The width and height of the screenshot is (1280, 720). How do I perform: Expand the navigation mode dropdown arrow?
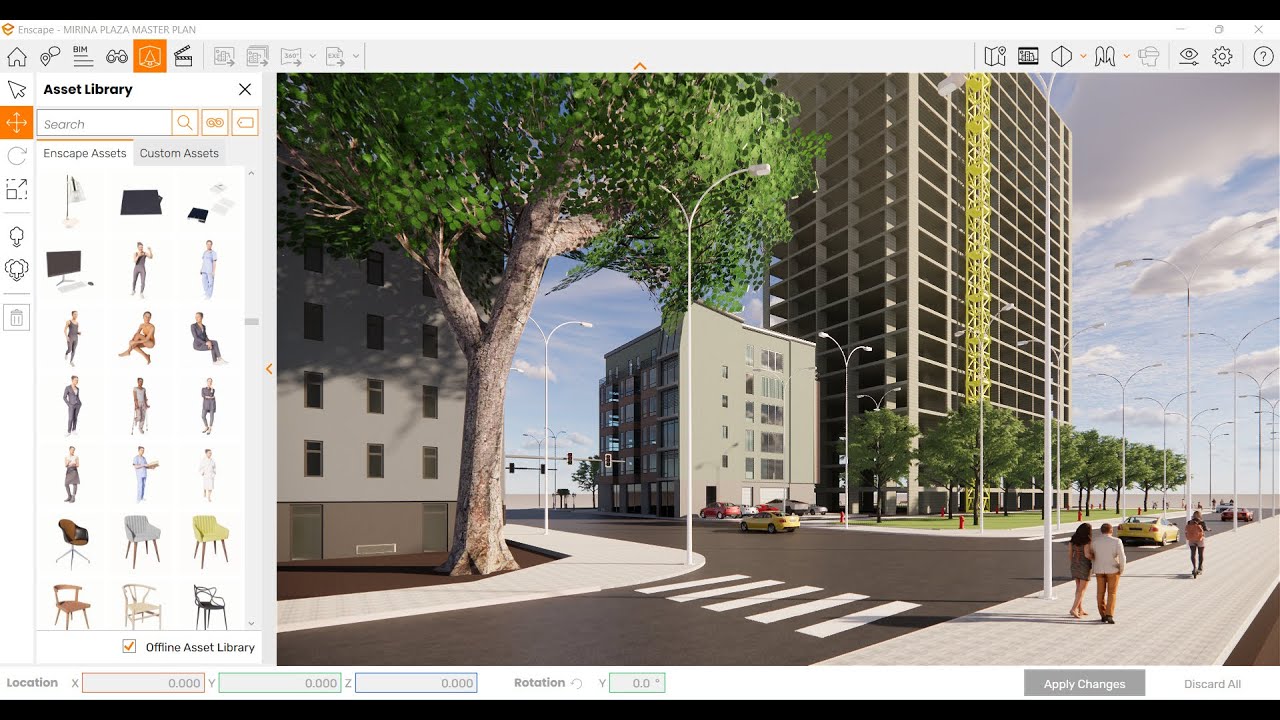[x=1127, y=56]
